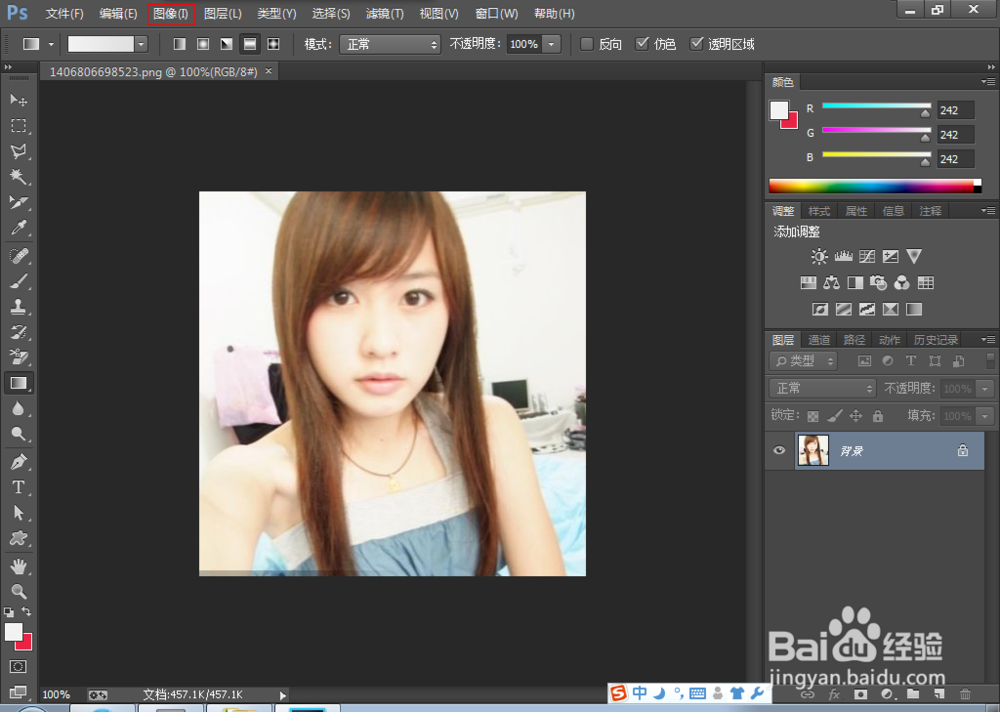Select the Hand tool
The width and height of the screenshot is (1000, 712).
point(18,566)
